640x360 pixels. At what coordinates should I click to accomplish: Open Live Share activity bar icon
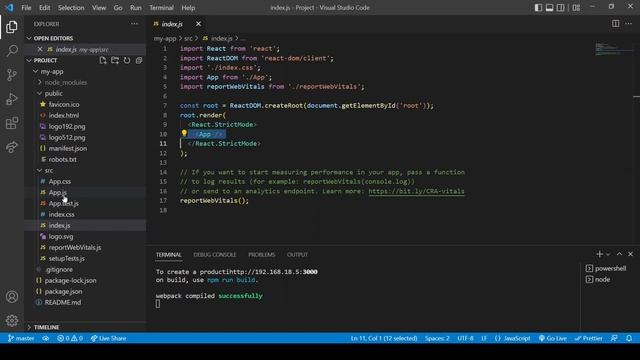12,147
